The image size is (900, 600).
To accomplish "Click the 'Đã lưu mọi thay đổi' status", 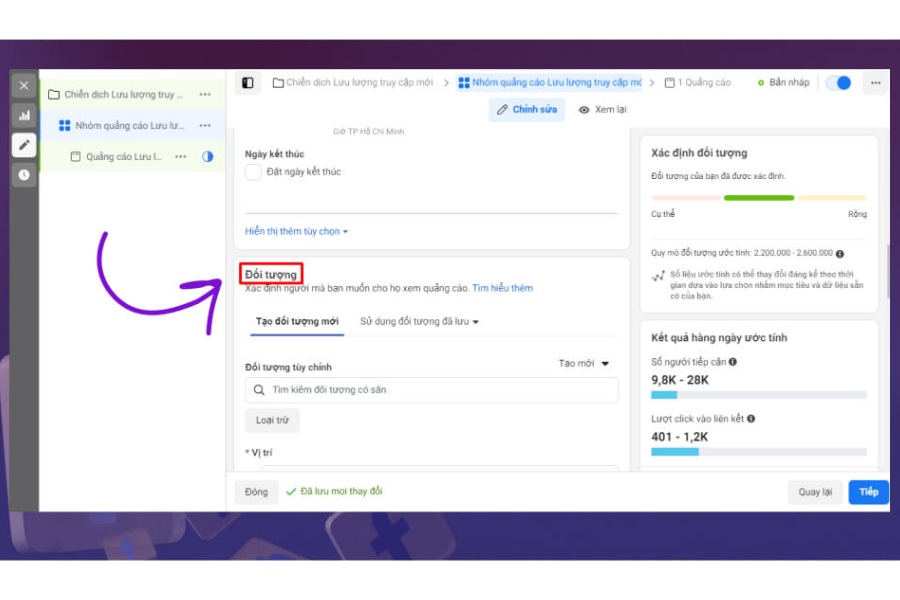I will (x=335, y=491).
